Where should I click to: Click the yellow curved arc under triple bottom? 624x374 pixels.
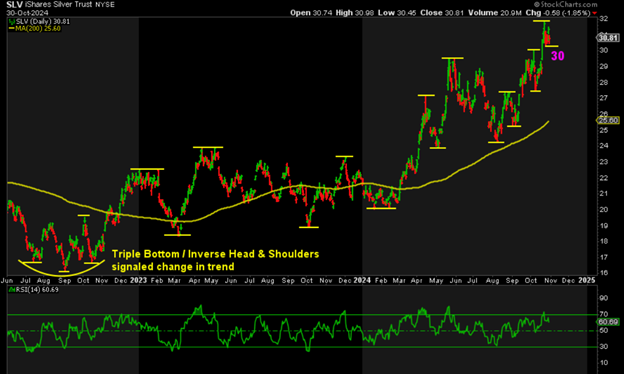point(62,269)
